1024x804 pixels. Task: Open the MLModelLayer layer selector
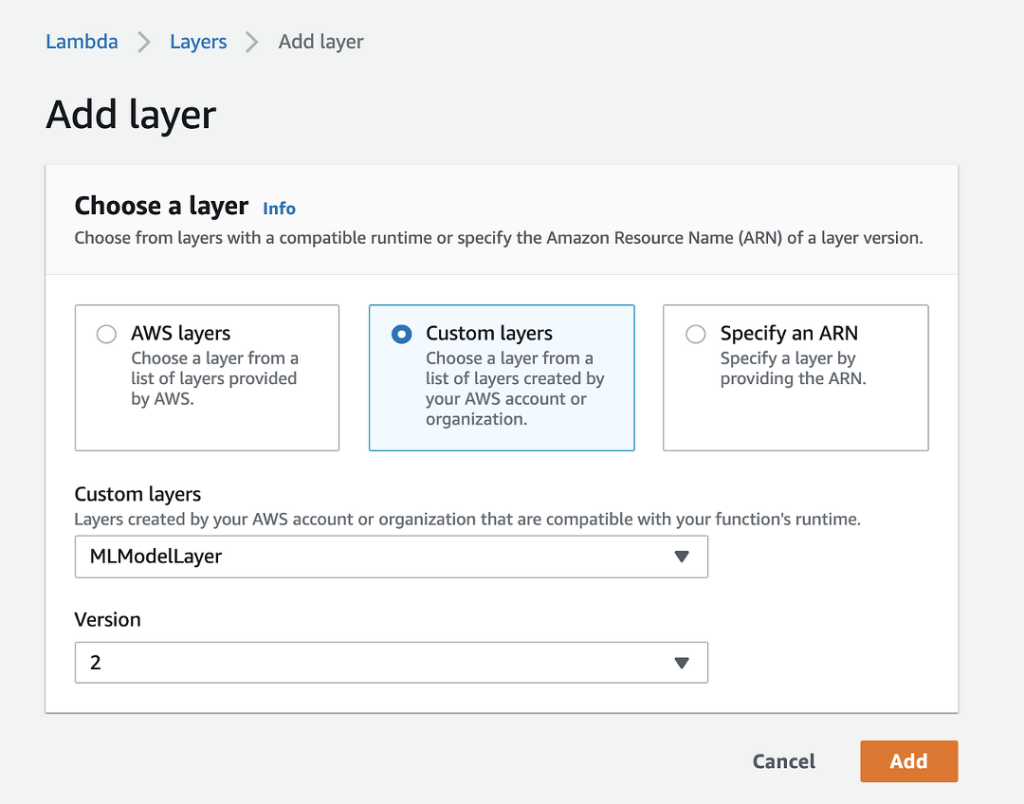pyautogui.click(x=390, y=557)
